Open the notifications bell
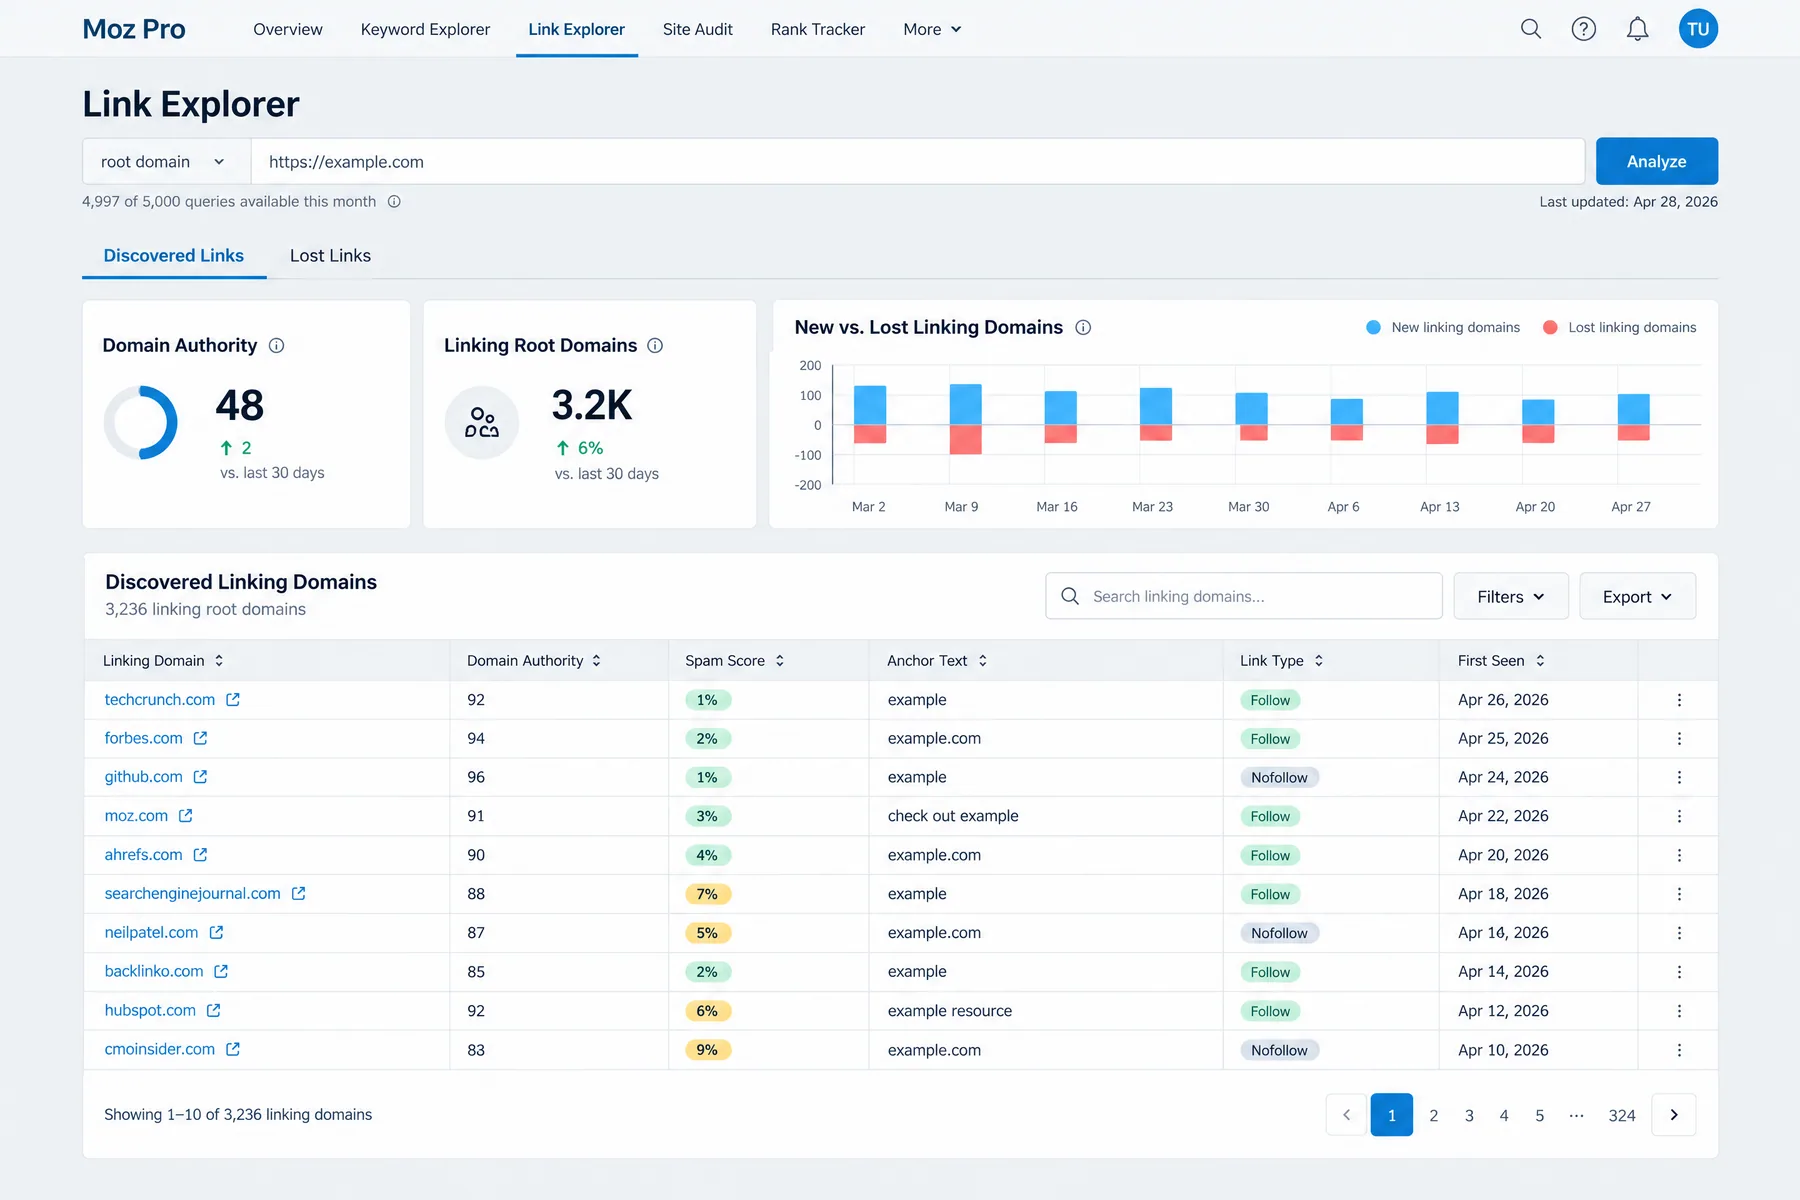 [1637, 29]
